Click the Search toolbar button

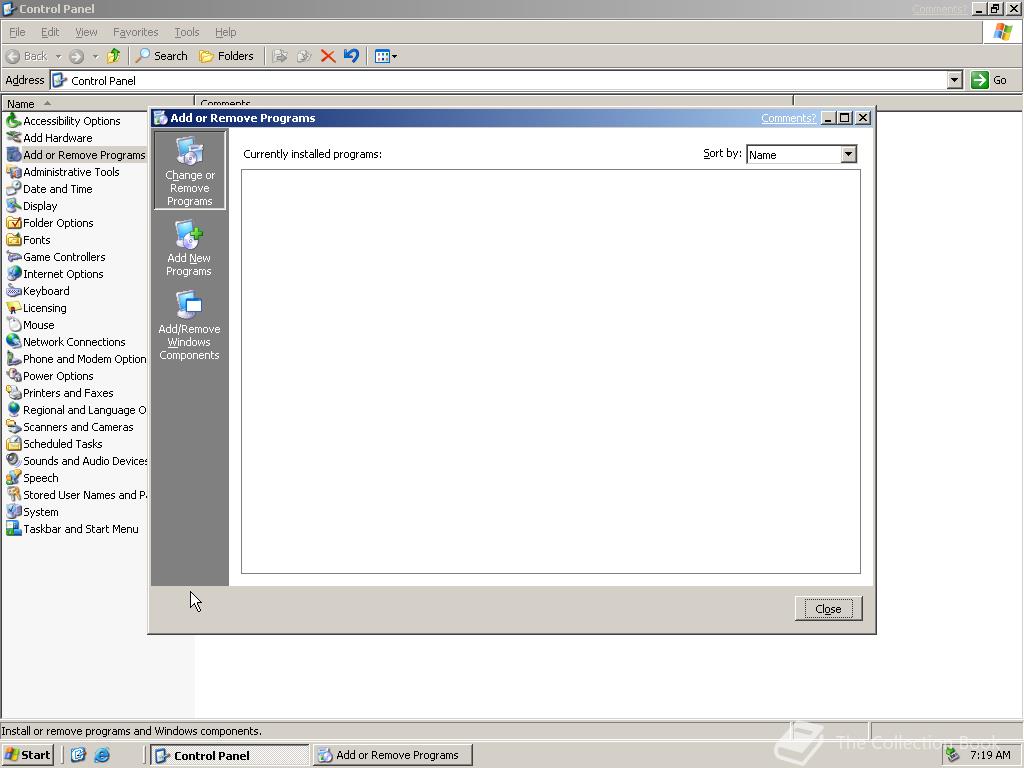(161, 56)
